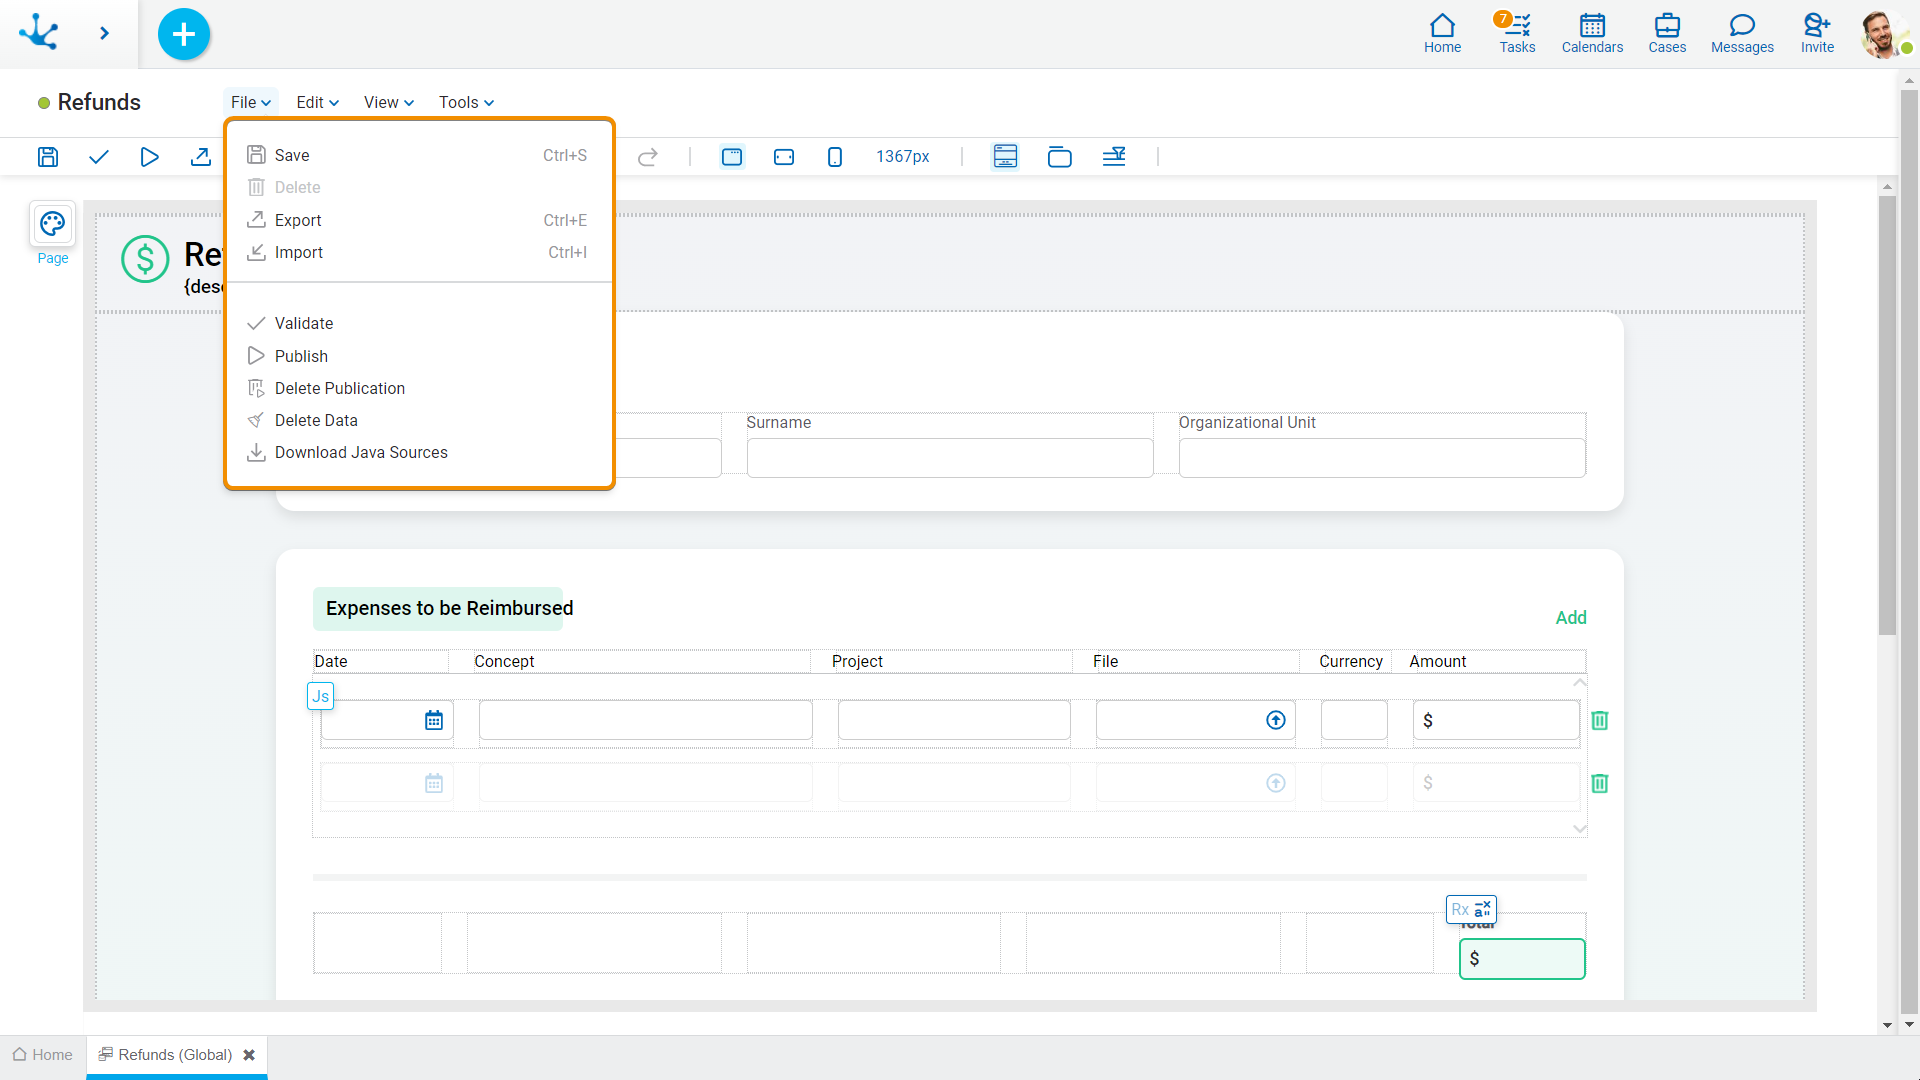Click the Surname input field
This screenshot has width=1920, height=1080.
[950, 458]
